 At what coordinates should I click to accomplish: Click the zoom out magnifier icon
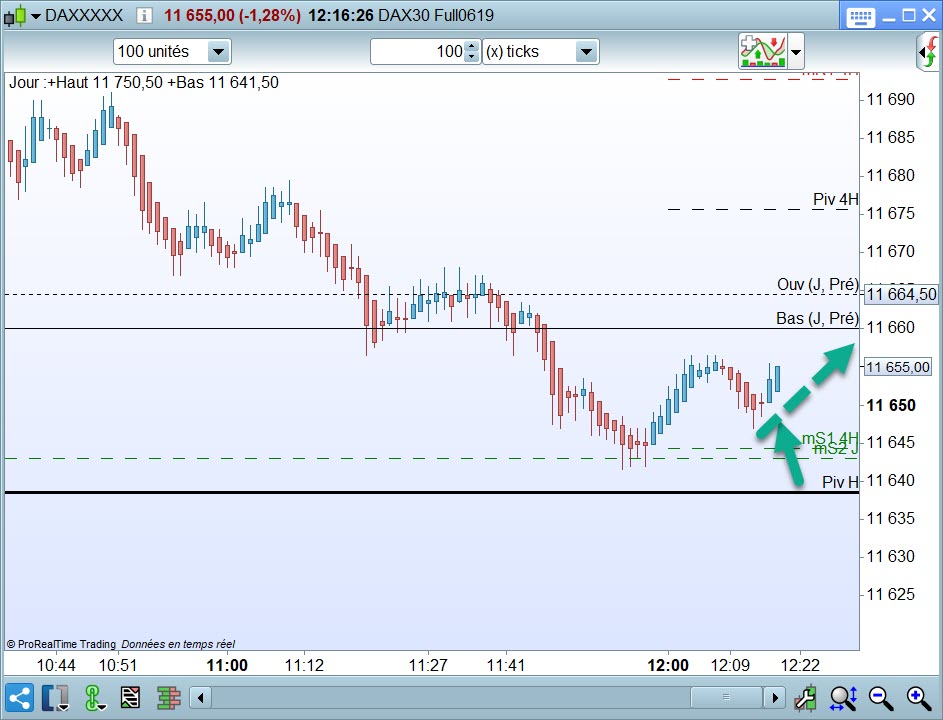click(x=880, y=698)
